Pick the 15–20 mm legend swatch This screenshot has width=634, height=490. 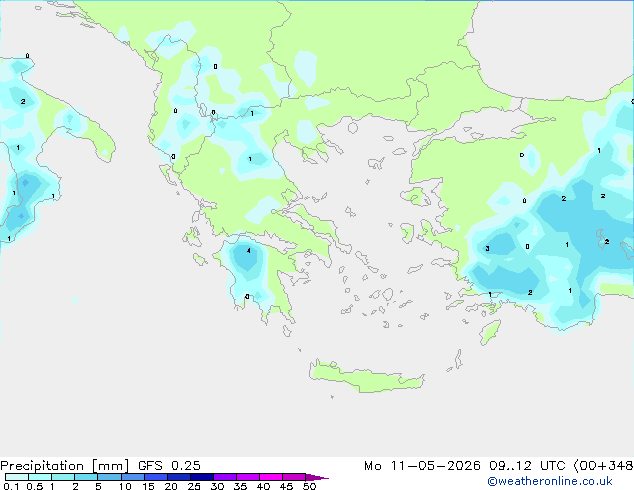[156, 477]
